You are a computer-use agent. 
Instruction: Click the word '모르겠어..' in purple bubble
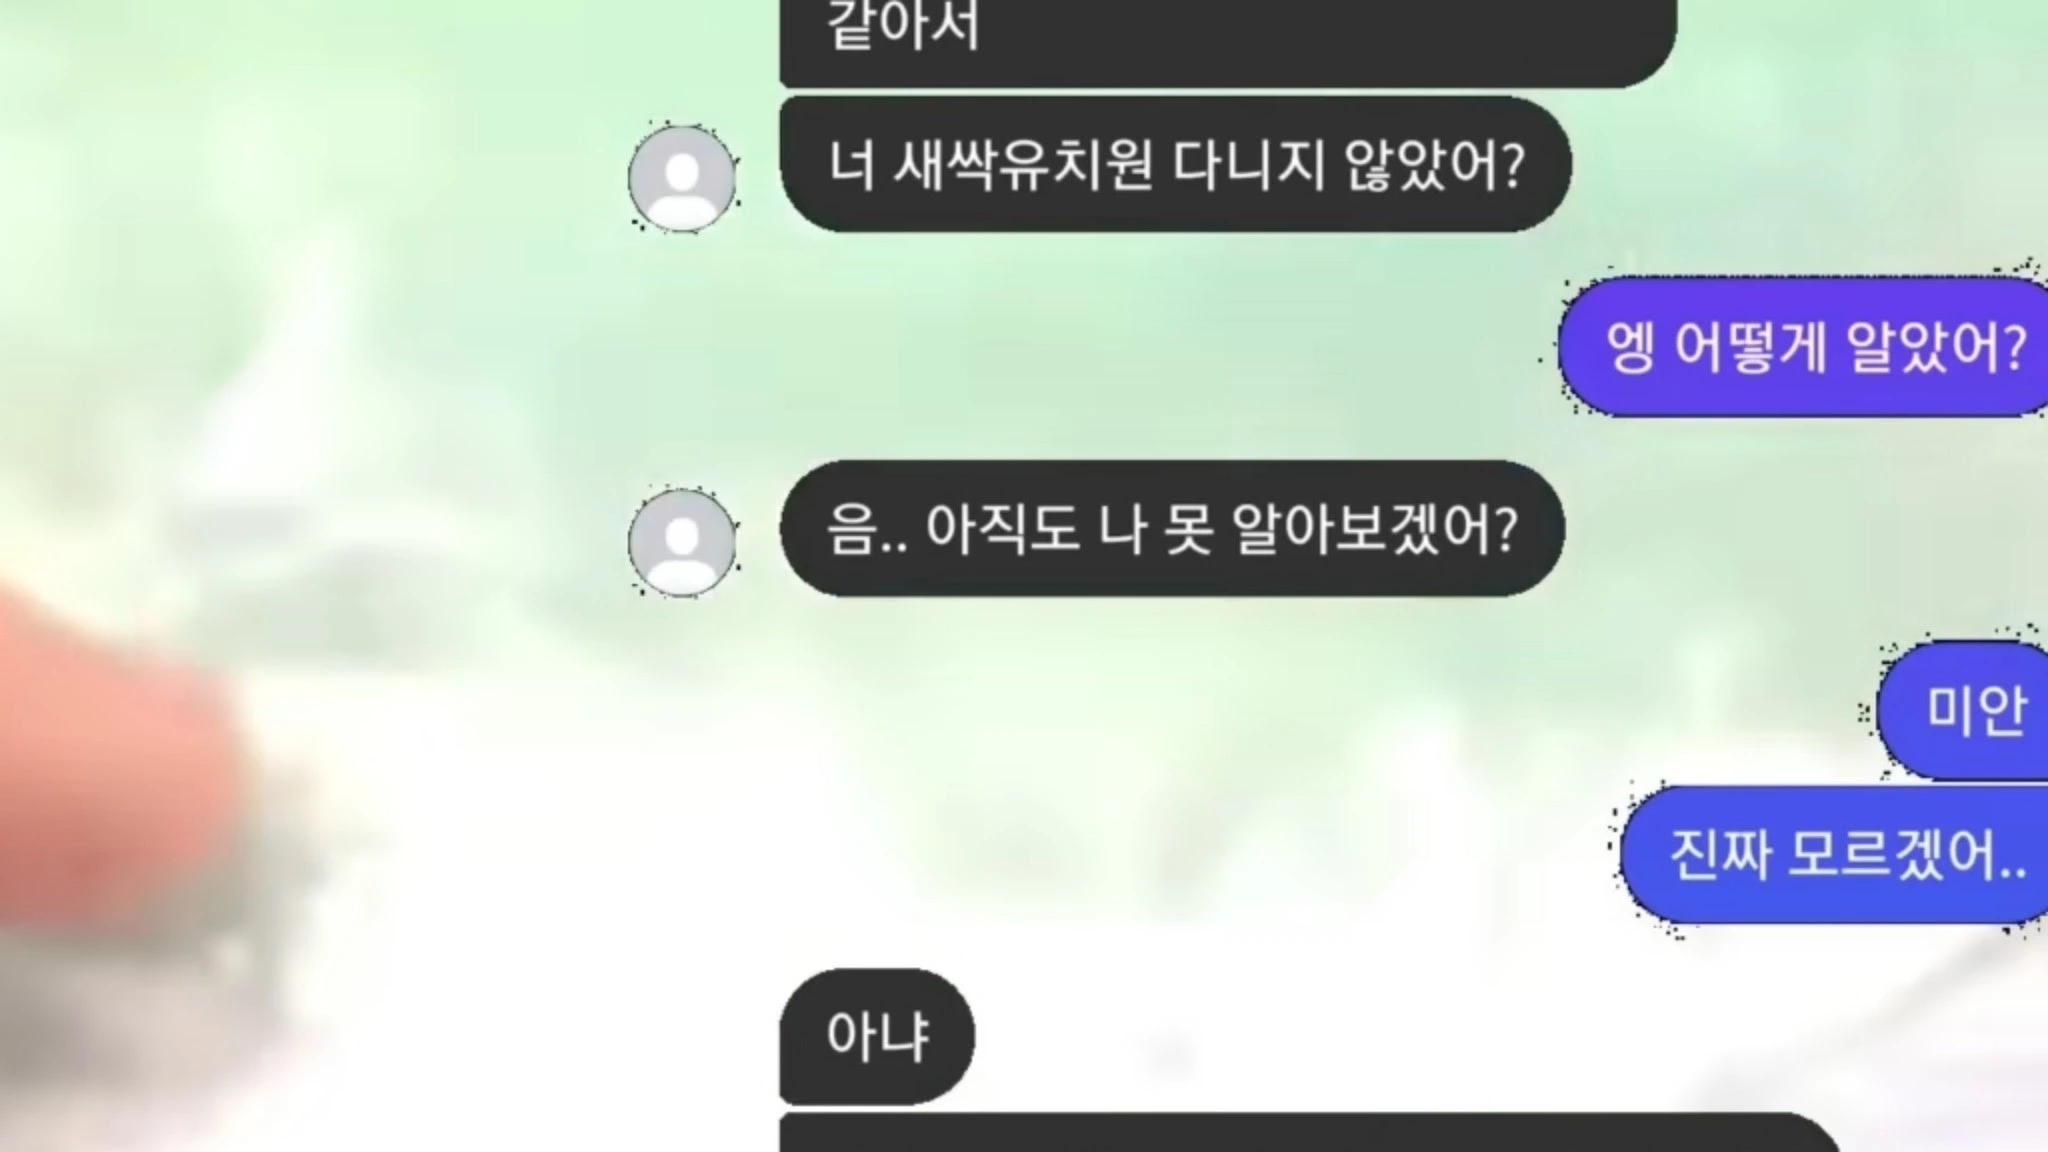[x=1908, y=856]
